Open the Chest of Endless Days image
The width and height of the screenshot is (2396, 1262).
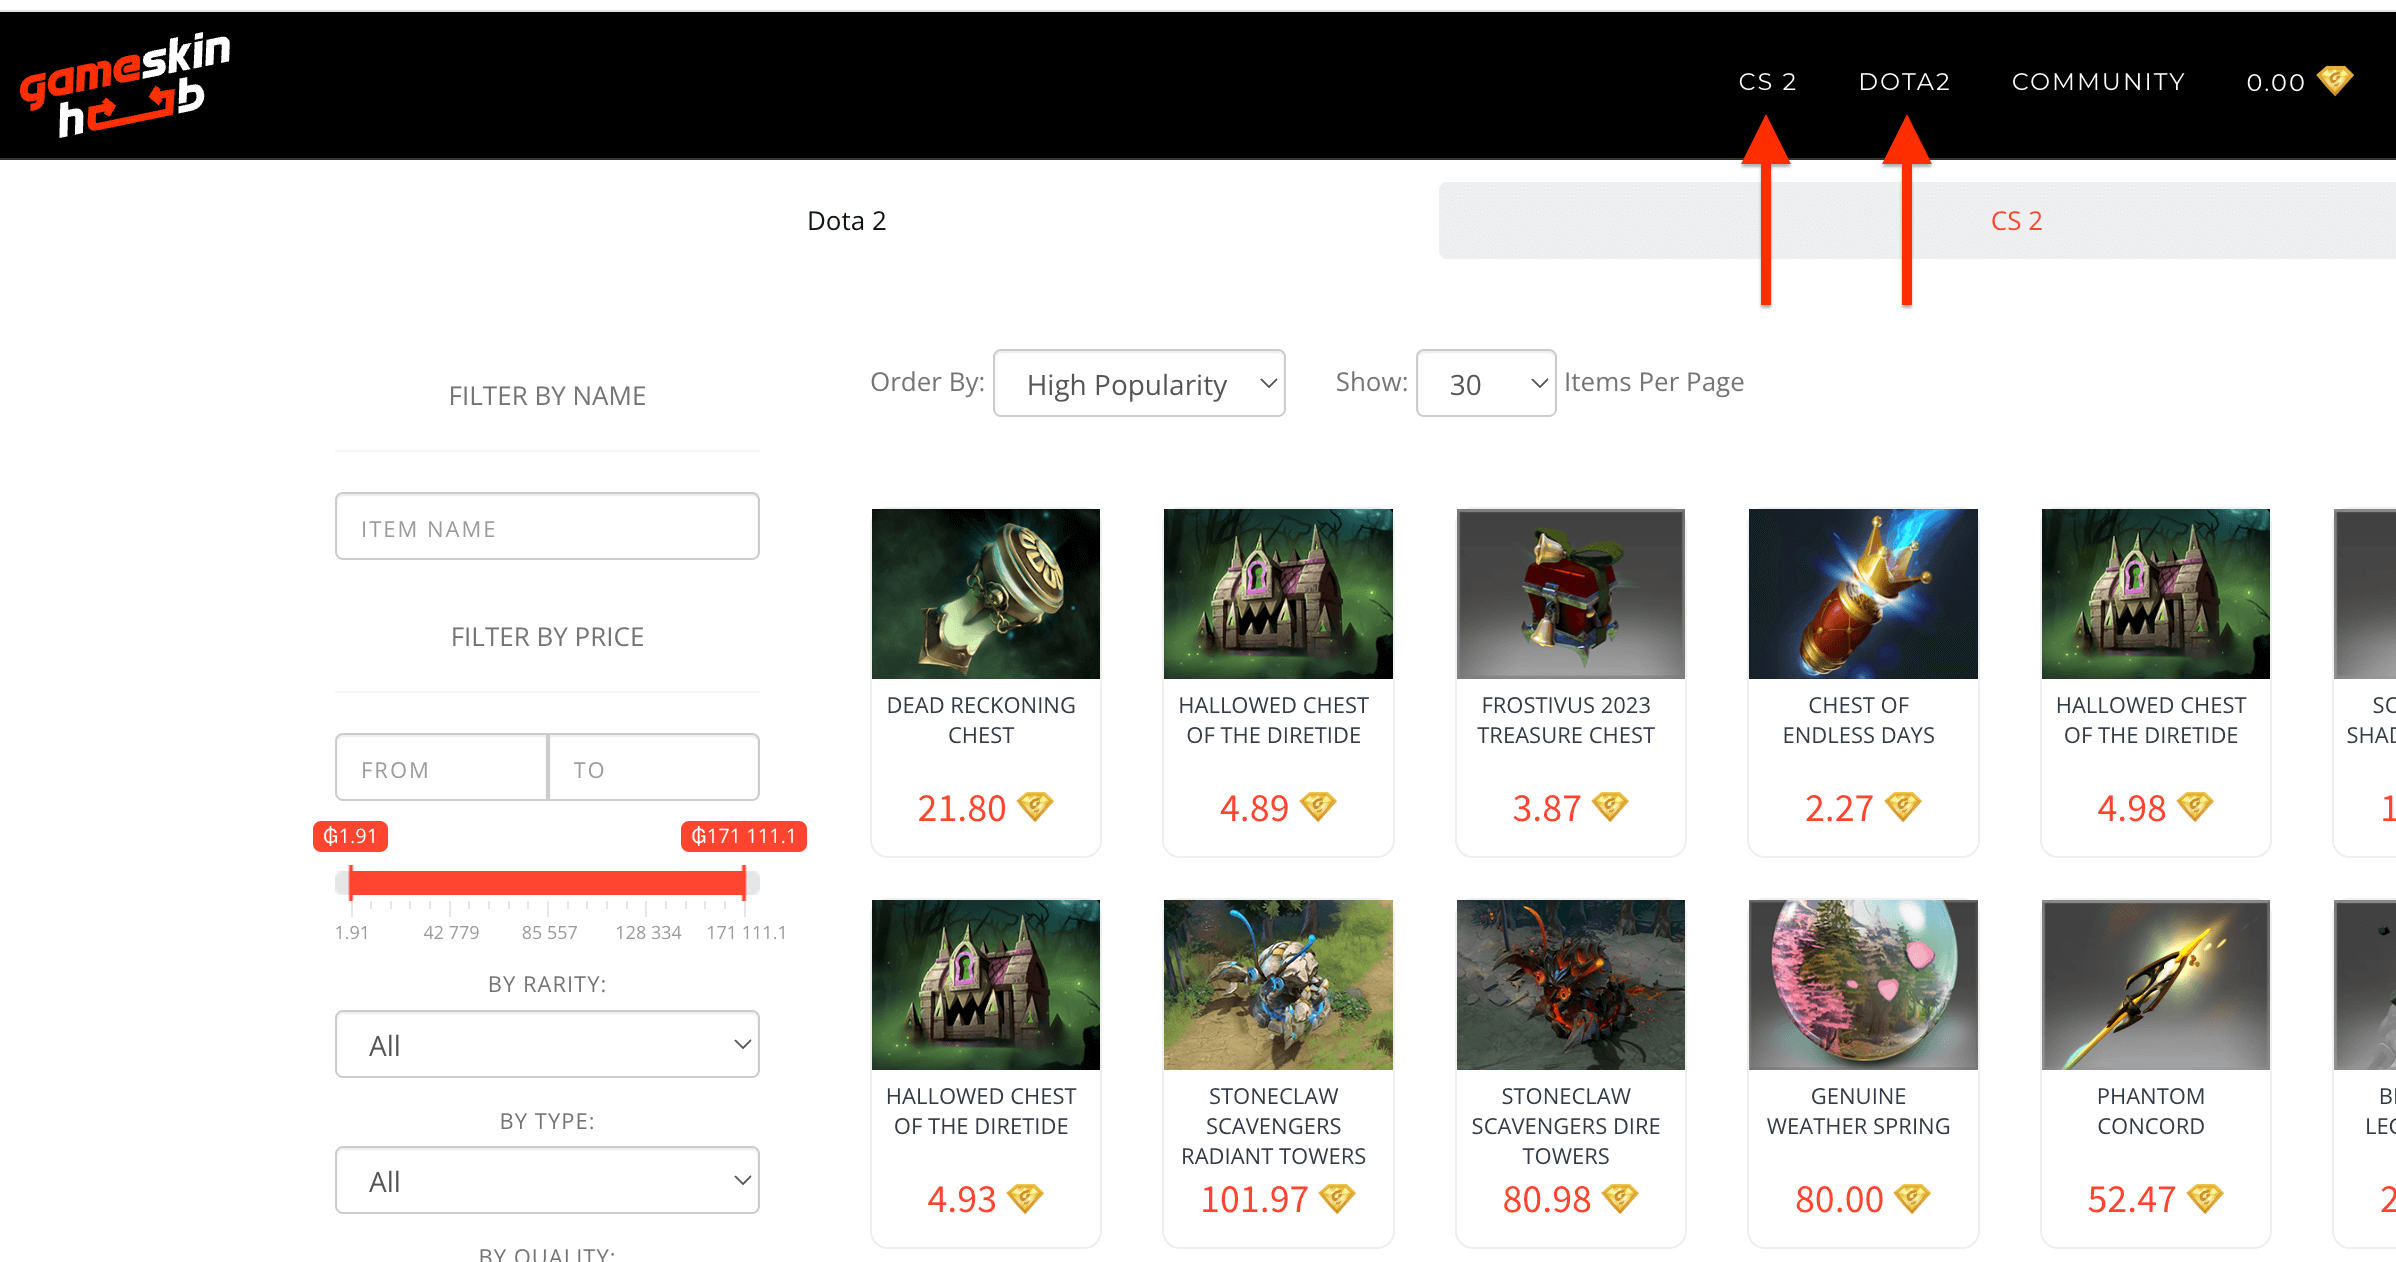[x=1862, y=593]
